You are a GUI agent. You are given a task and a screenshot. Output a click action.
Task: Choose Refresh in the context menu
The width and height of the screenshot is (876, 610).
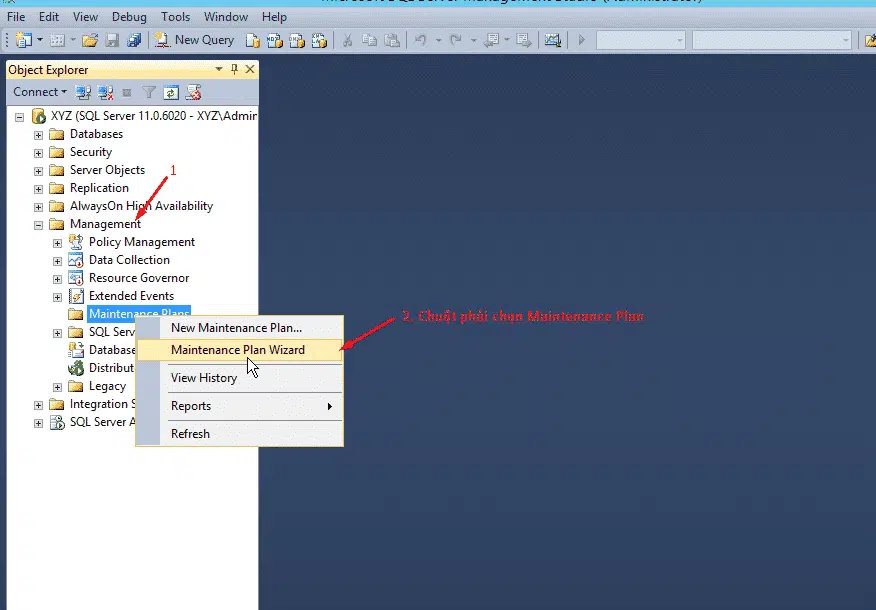240,433
